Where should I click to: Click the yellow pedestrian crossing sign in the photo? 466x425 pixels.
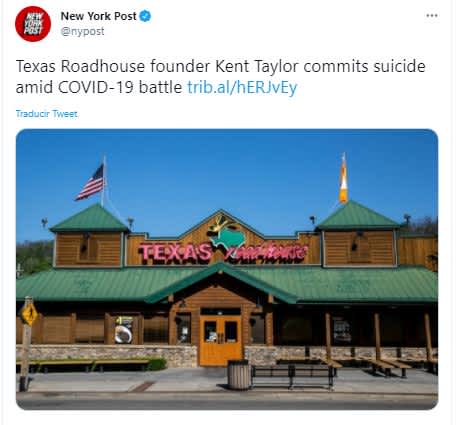[x=29, y=313]
